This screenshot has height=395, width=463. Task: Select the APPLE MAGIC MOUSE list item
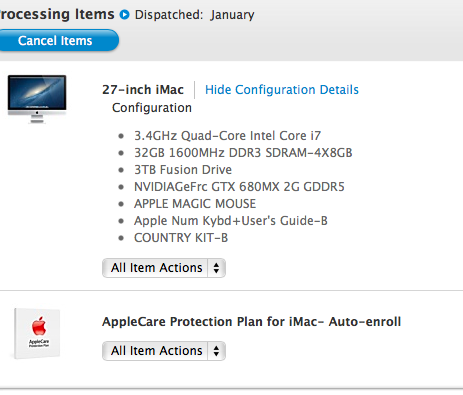pyautogui.click(x=195, y=204)
